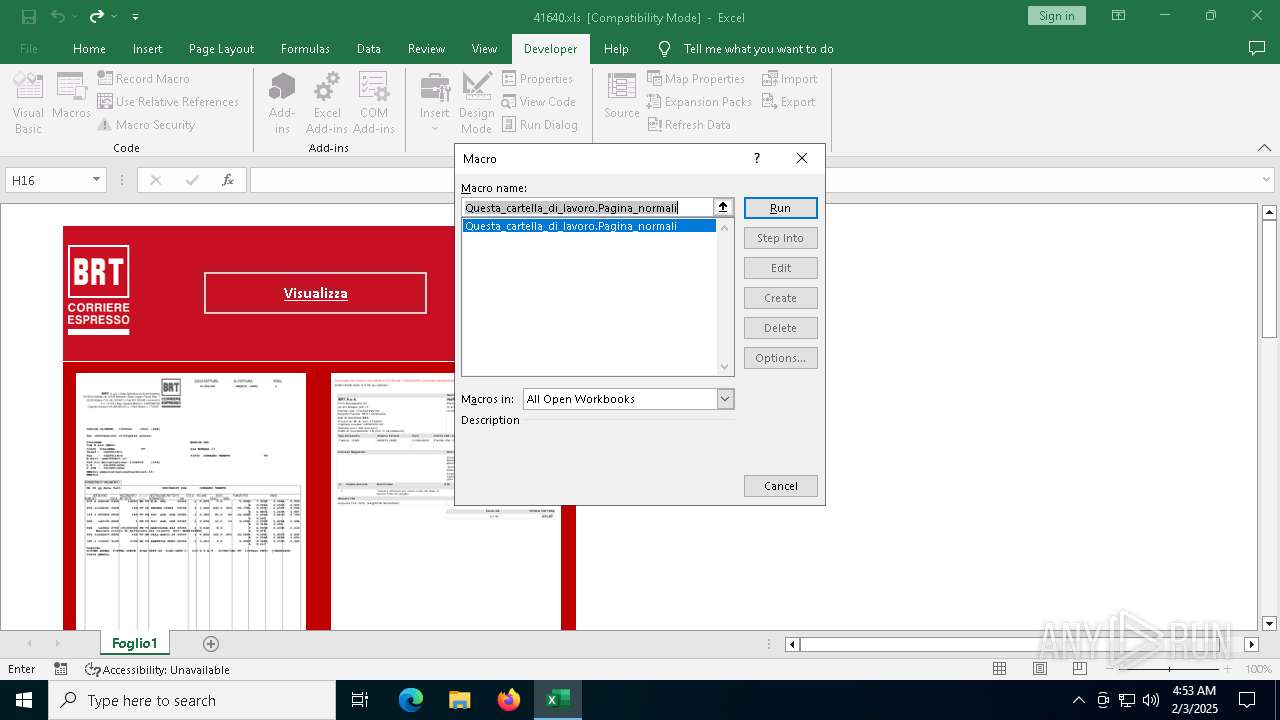Cancel the Macro dialog

pyautogui.click(x=780, y=486)
